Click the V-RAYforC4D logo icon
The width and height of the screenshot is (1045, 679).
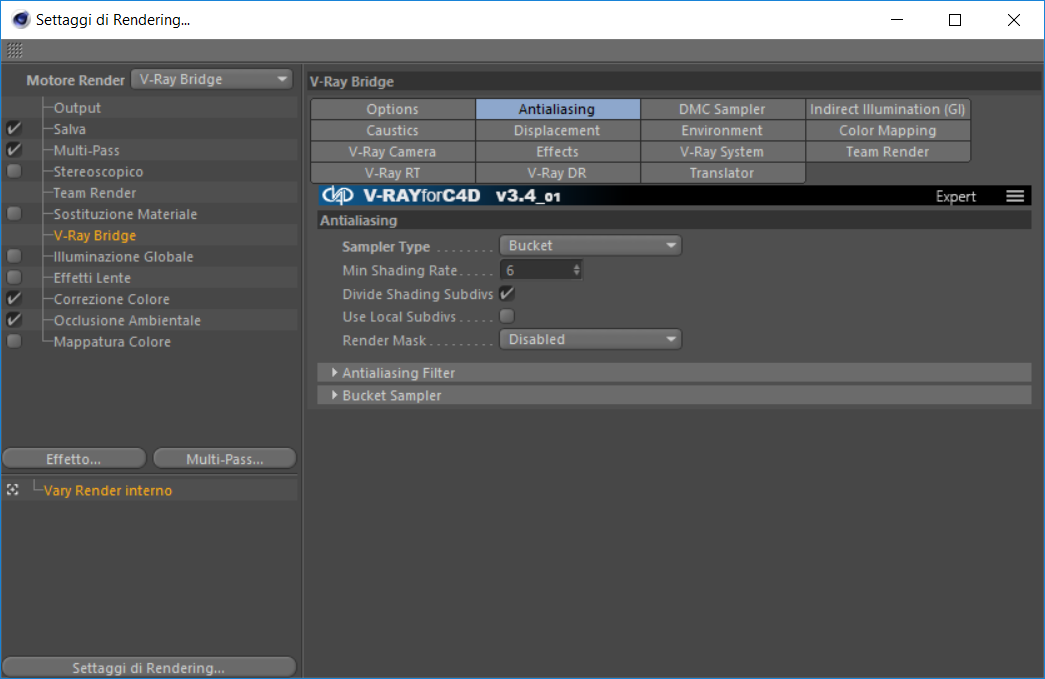337,195
